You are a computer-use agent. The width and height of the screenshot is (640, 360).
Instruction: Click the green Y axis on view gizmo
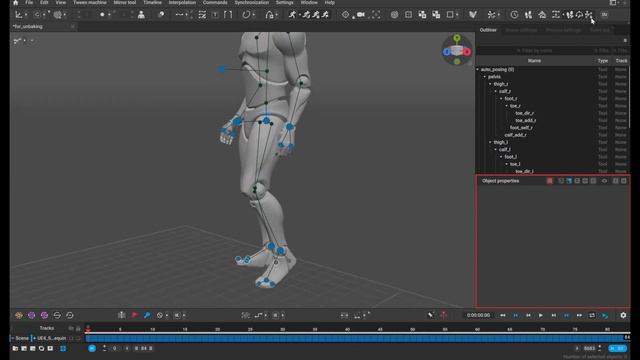[457, 38]
